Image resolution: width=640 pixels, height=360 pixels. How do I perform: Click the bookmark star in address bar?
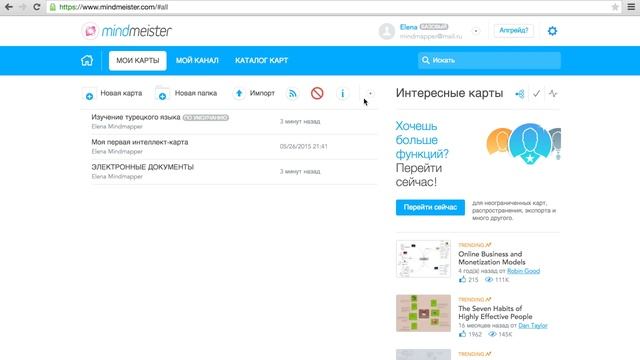615,7
